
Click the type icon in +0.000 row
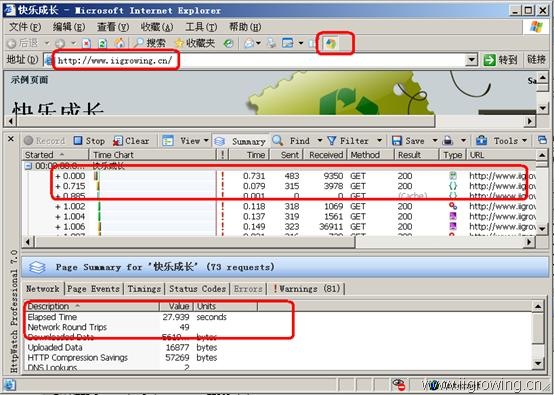tap(453, 176)
